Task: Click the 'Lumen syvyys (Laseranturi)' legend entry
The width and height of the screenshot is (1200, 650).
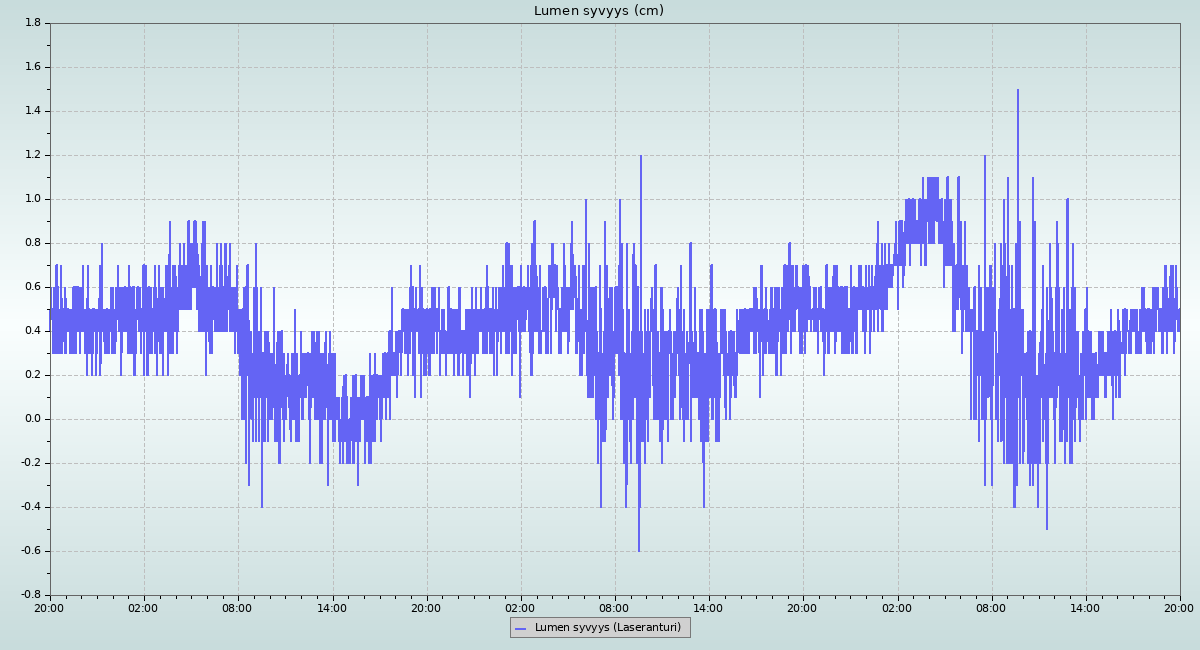Action: pos(607,628)
